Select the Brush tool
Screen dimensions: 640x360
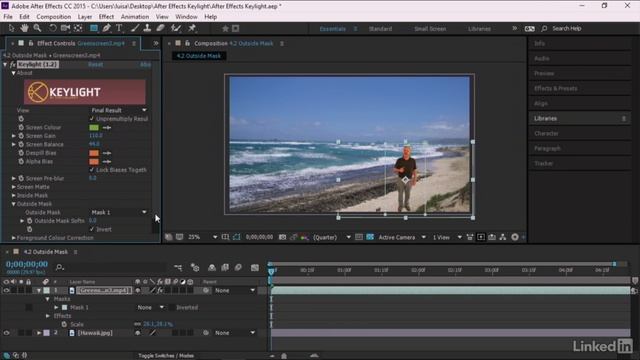point(135,28)
